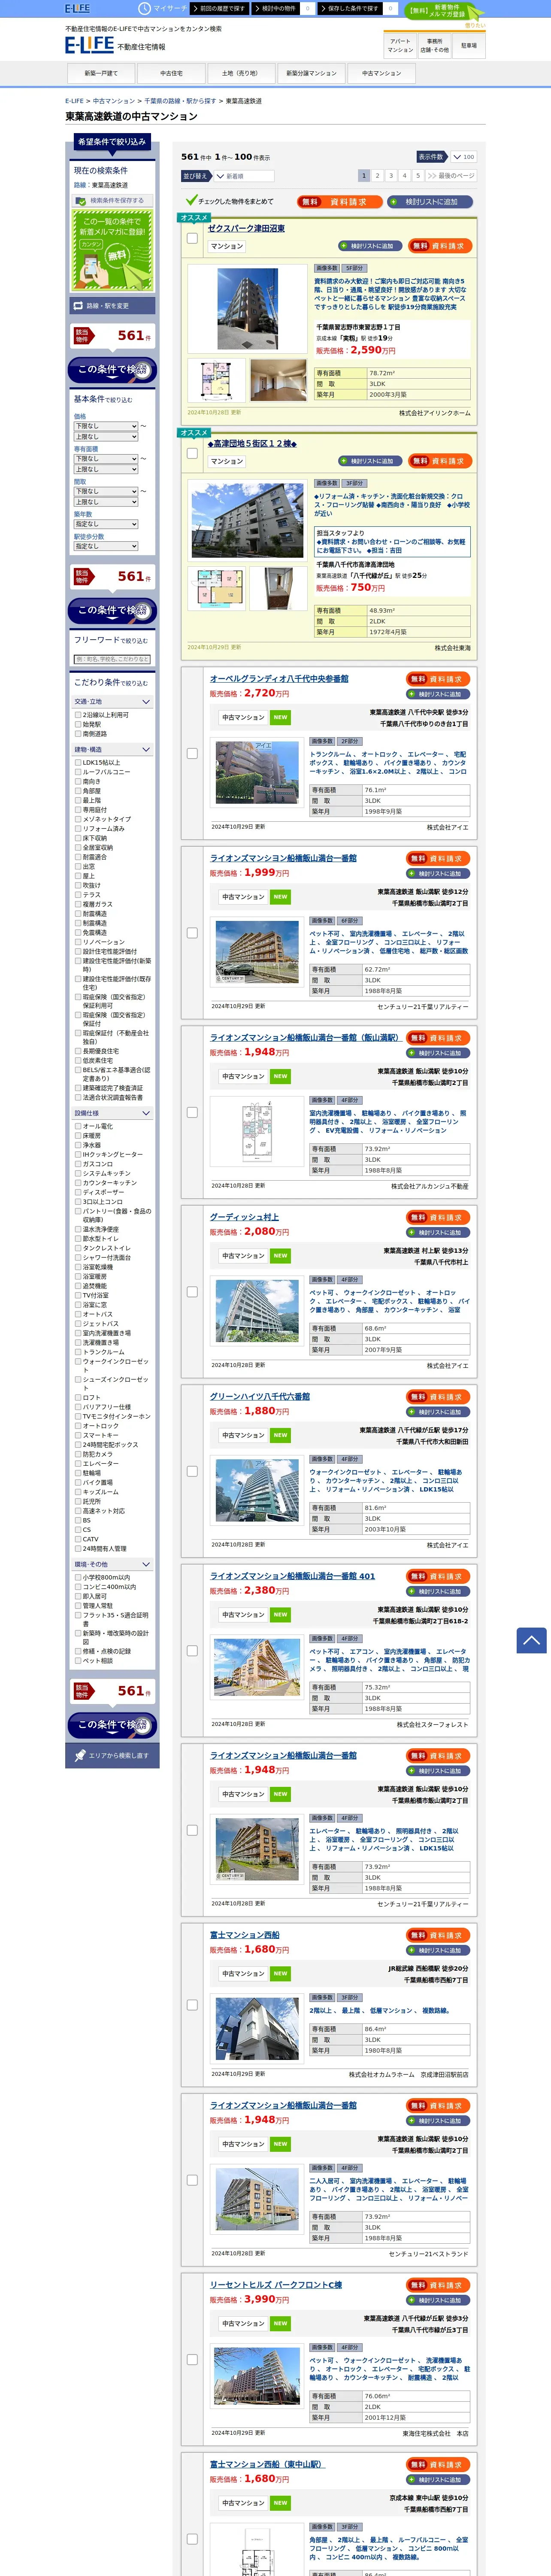The height and width of the screenshot is (2576, 551).
Task: Click the green plus 検討リストに追加 at top
Action: pyautogui.click(x=430, y=201)
